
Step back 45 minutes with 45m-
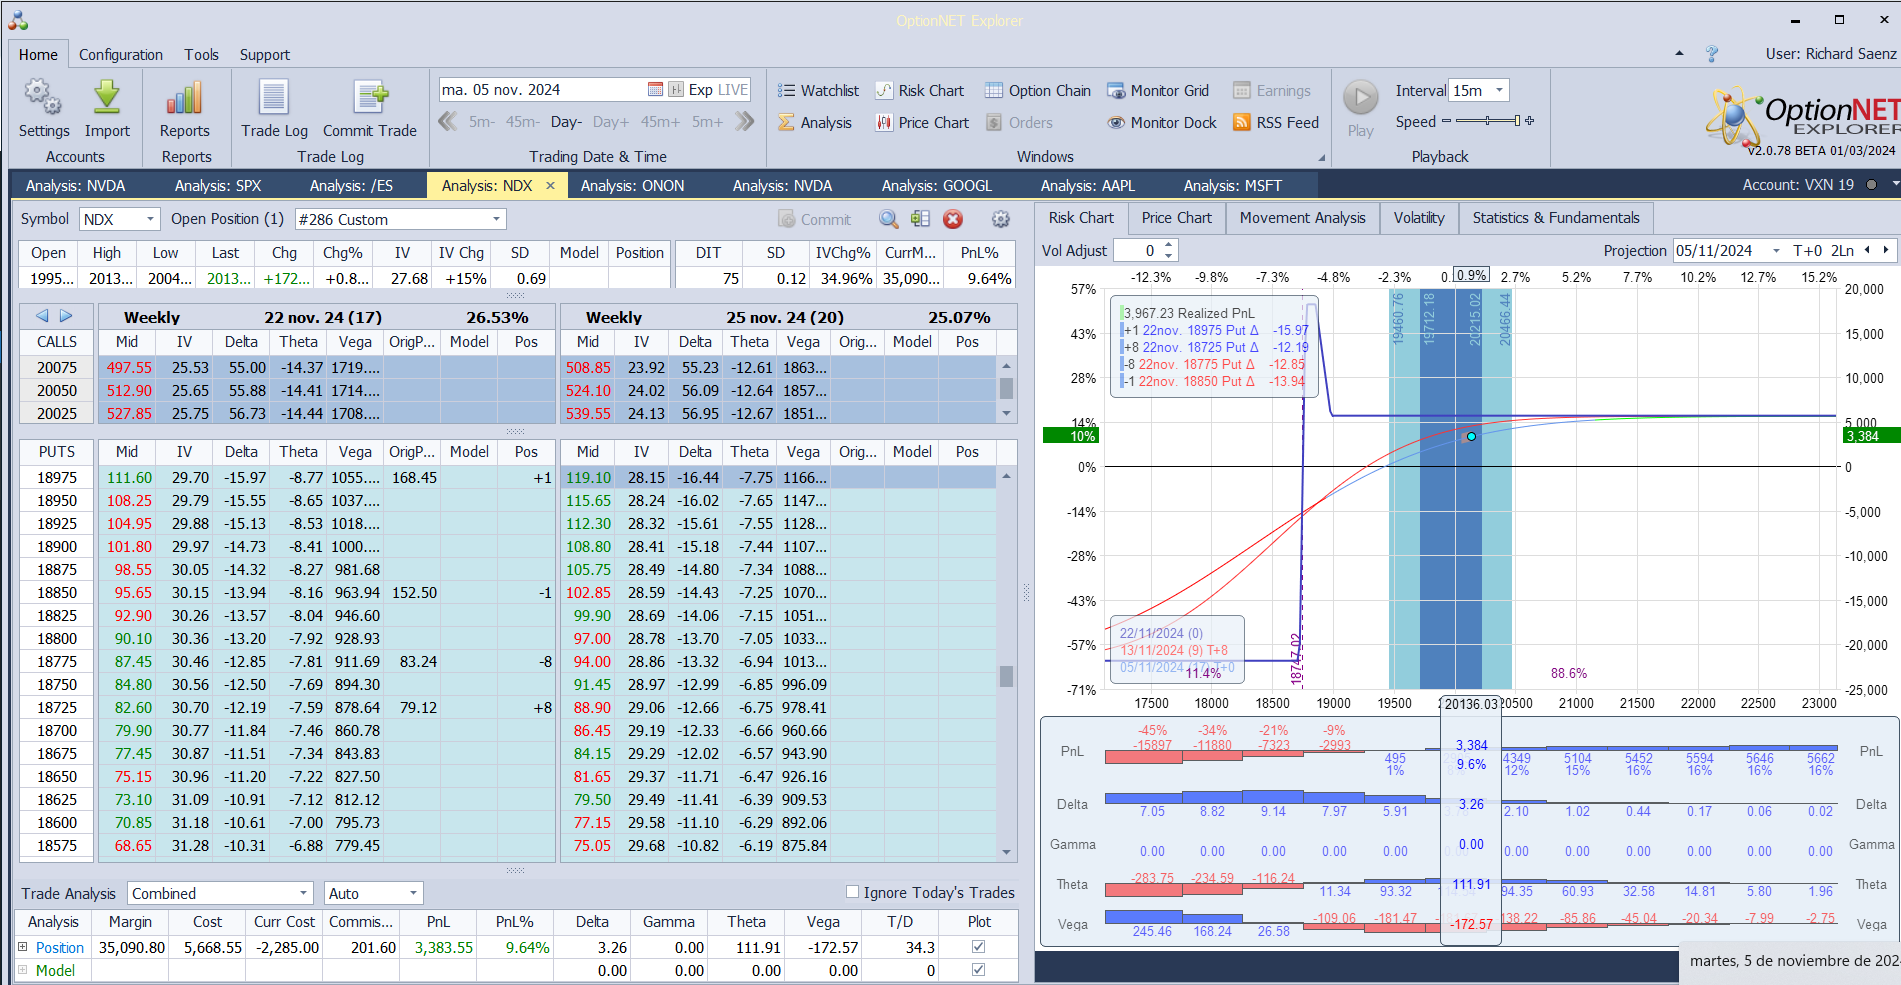coord(522,122)
